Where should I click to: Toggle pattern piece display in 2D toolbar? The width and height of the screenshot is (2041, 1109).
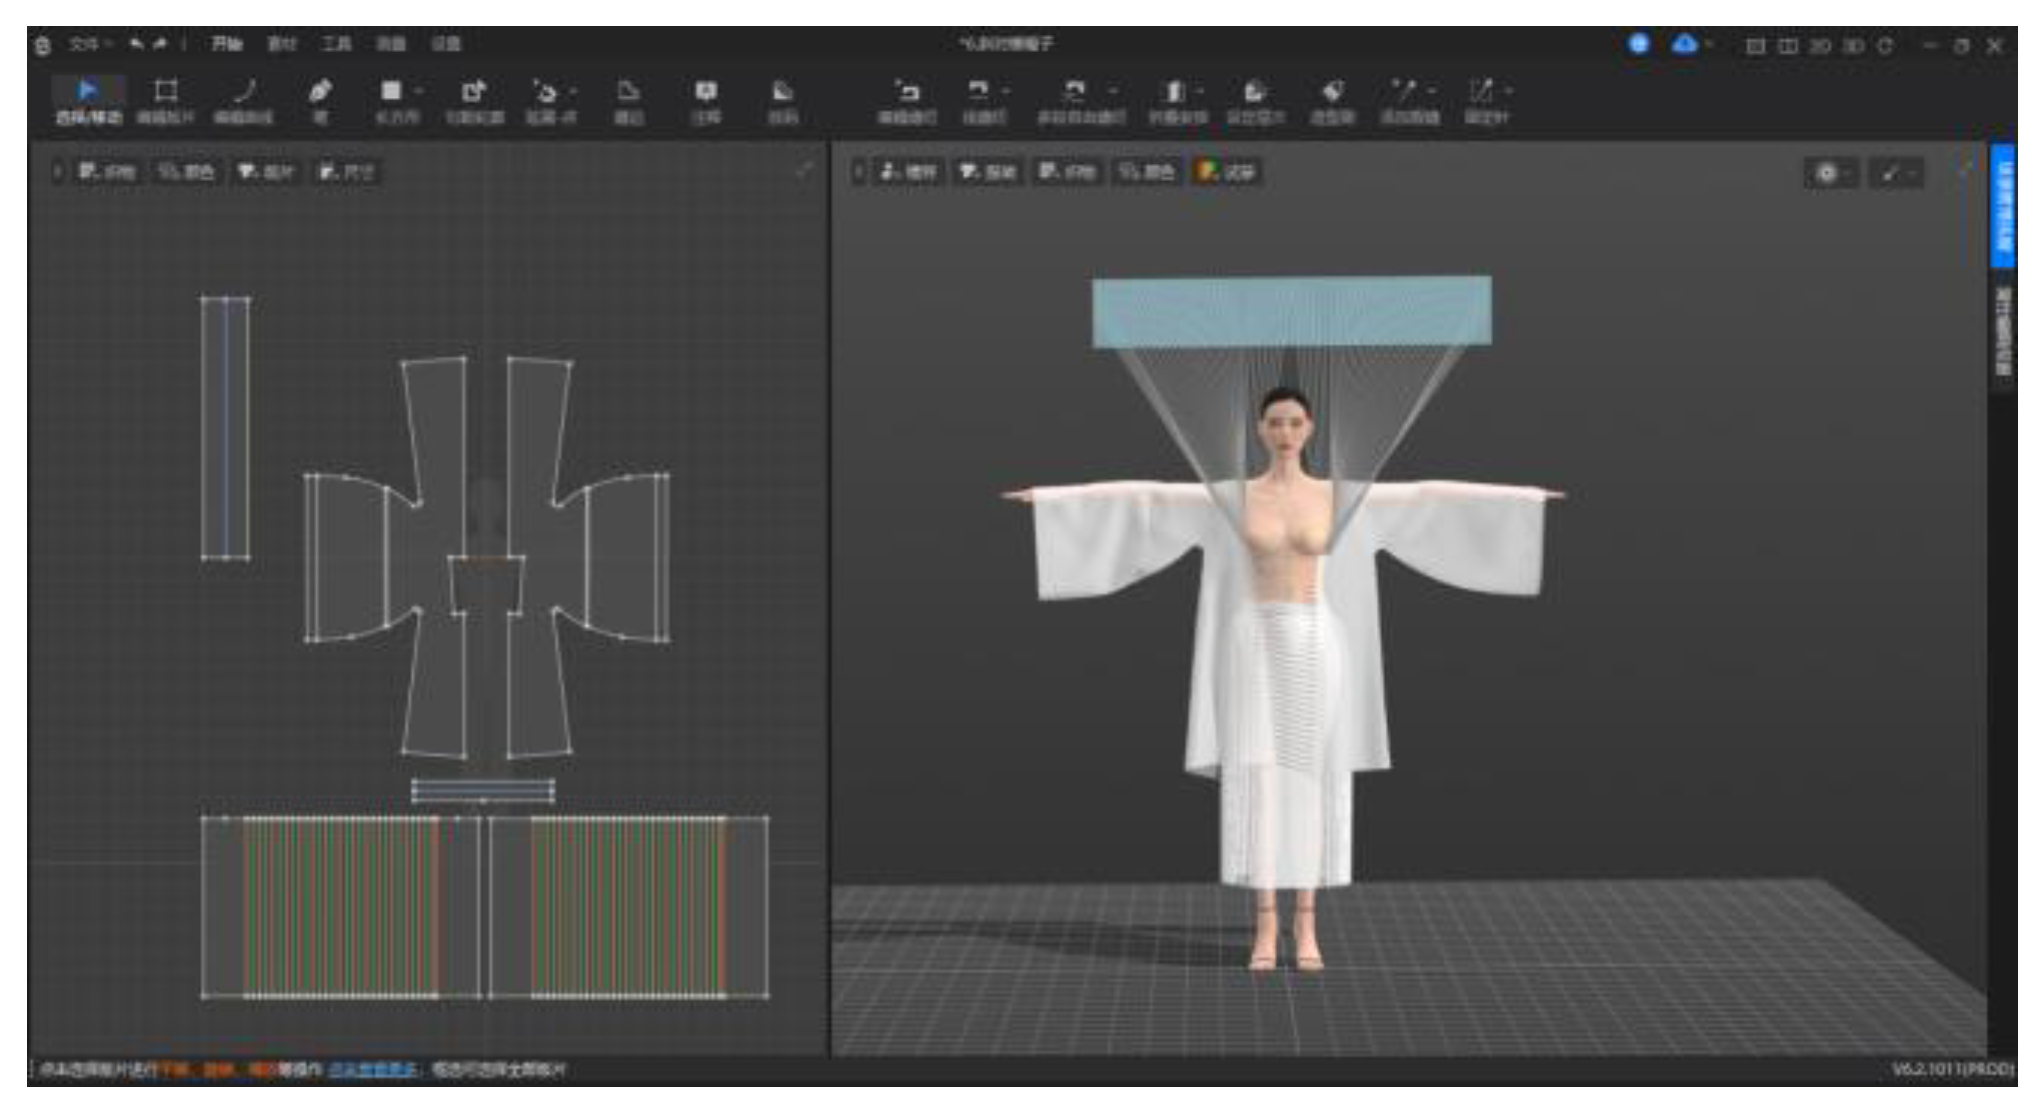265,172
